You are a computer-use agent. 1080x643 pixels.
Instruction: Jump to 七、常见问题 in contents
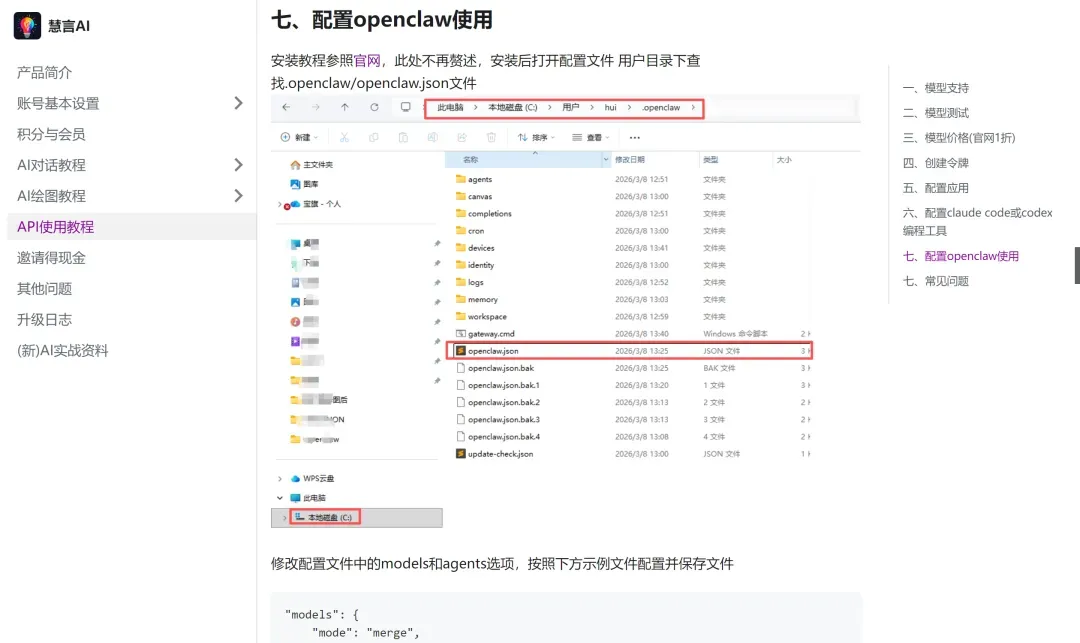[x=935, y=281]
